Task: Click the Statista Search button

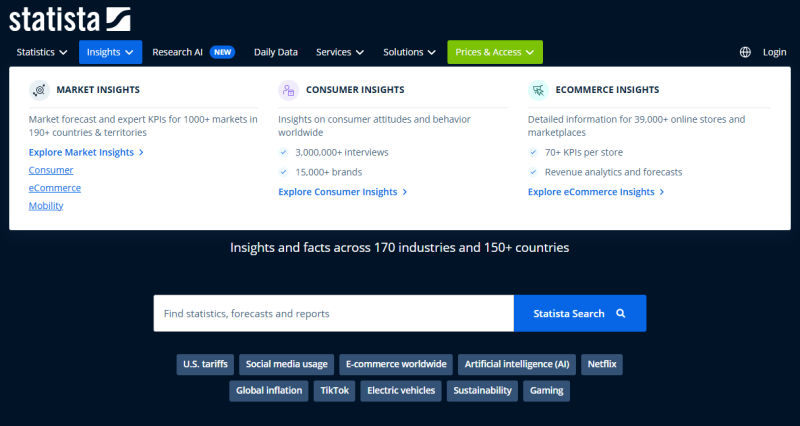Action: pyautogui.click(x=580, y=313)
